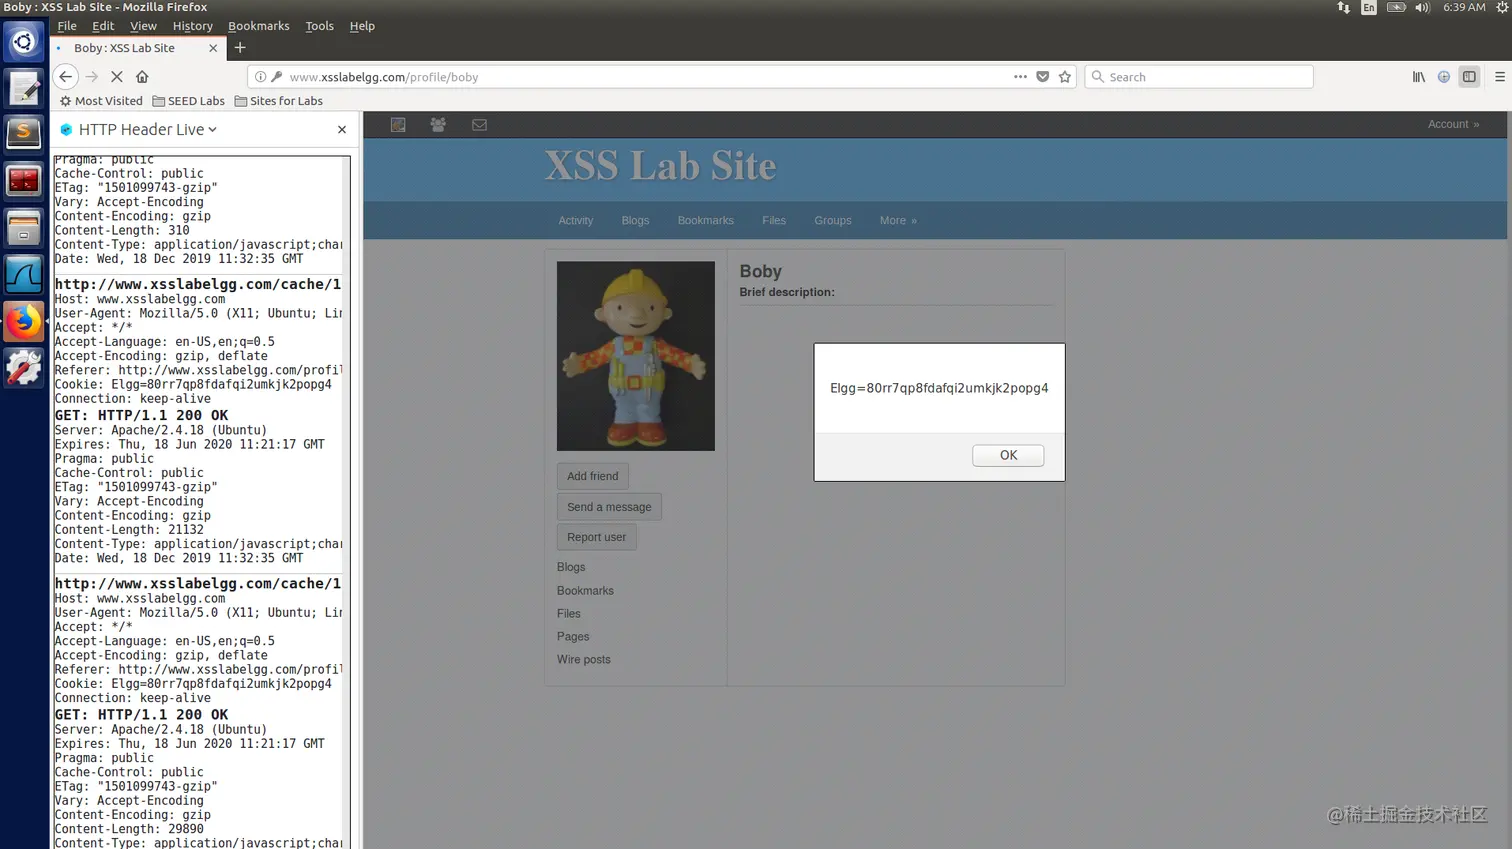Open a new browser tab
Viewport: 1512px width, 849px height.
(240, 48)
